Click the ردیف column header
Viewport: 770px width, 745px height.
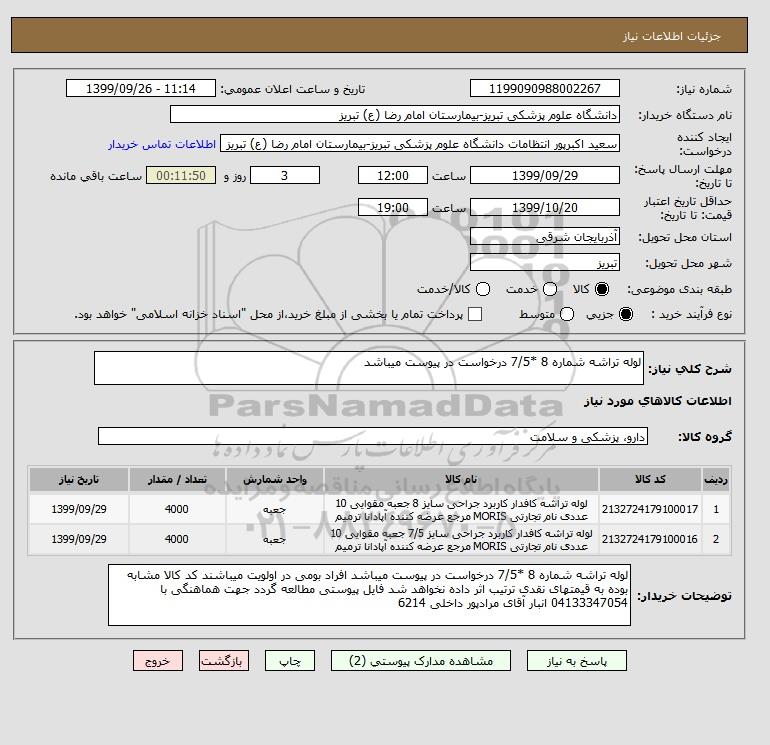pyautogui.click(x=716, y=479)
